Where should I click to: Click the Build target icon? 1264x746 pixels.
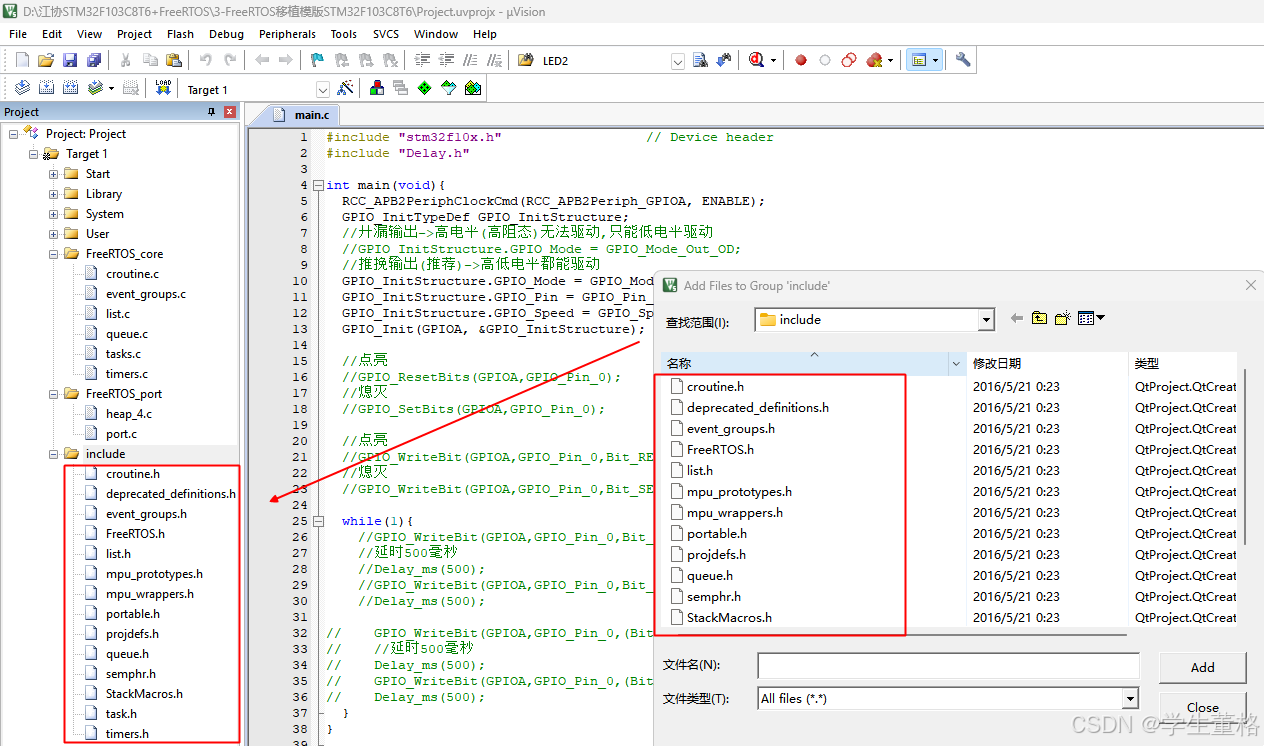pos(46,88)
